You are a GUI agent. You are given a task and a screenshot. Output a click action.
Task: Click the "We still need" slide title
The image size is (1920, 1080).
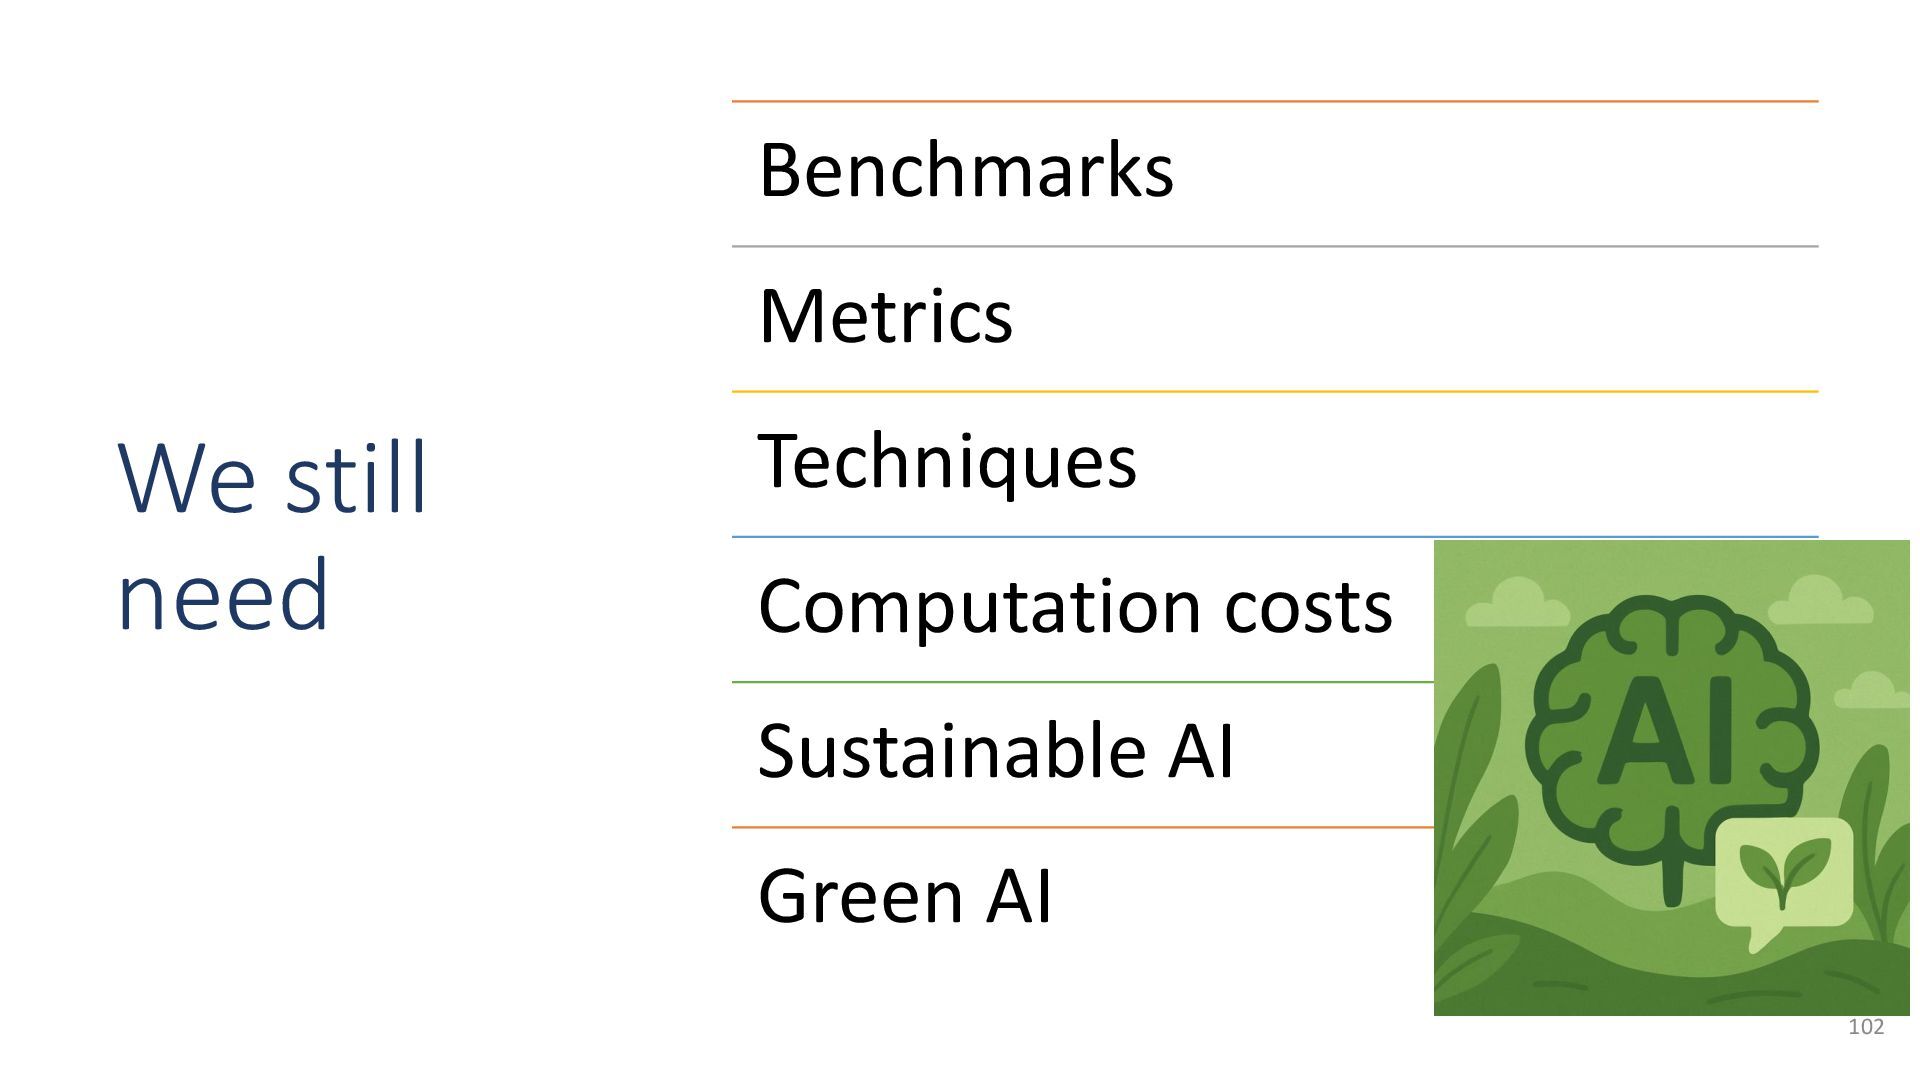272,535
